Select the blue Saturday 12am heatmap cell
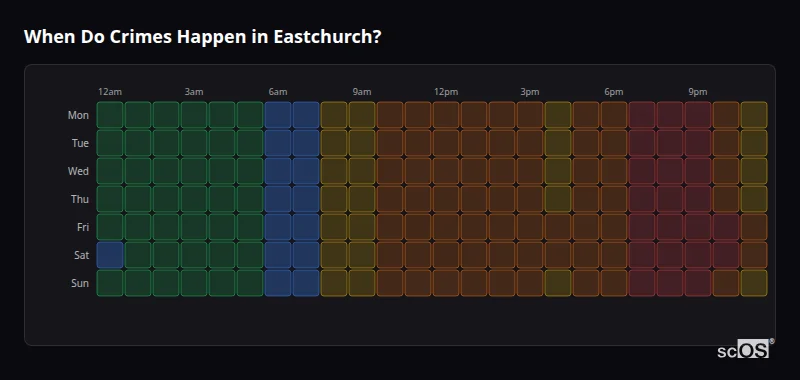 click(x=110, y=255)
